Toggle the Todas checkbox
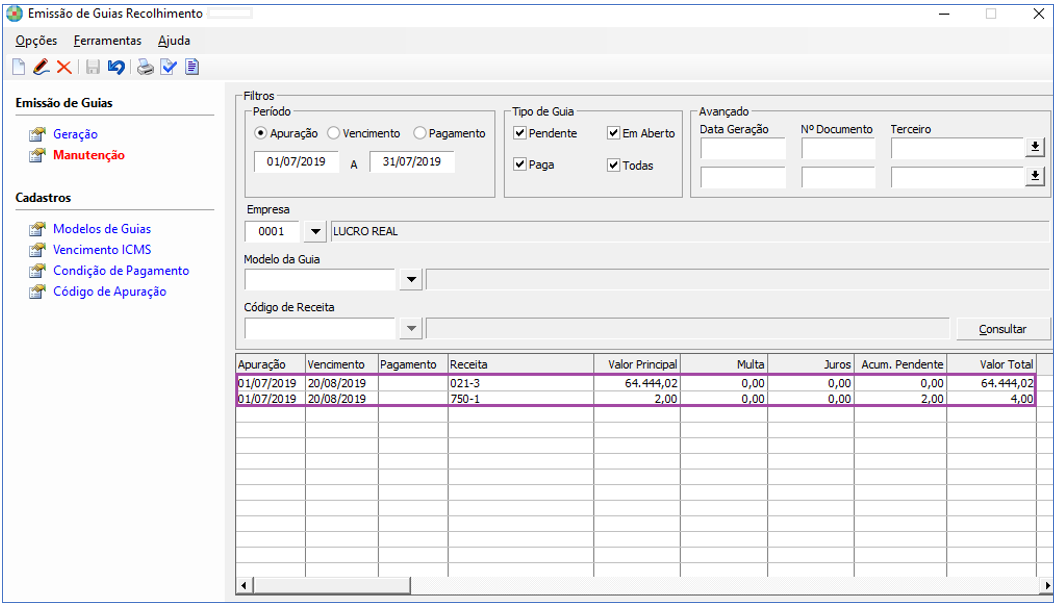1057x605 pixels. coord(613,165)
